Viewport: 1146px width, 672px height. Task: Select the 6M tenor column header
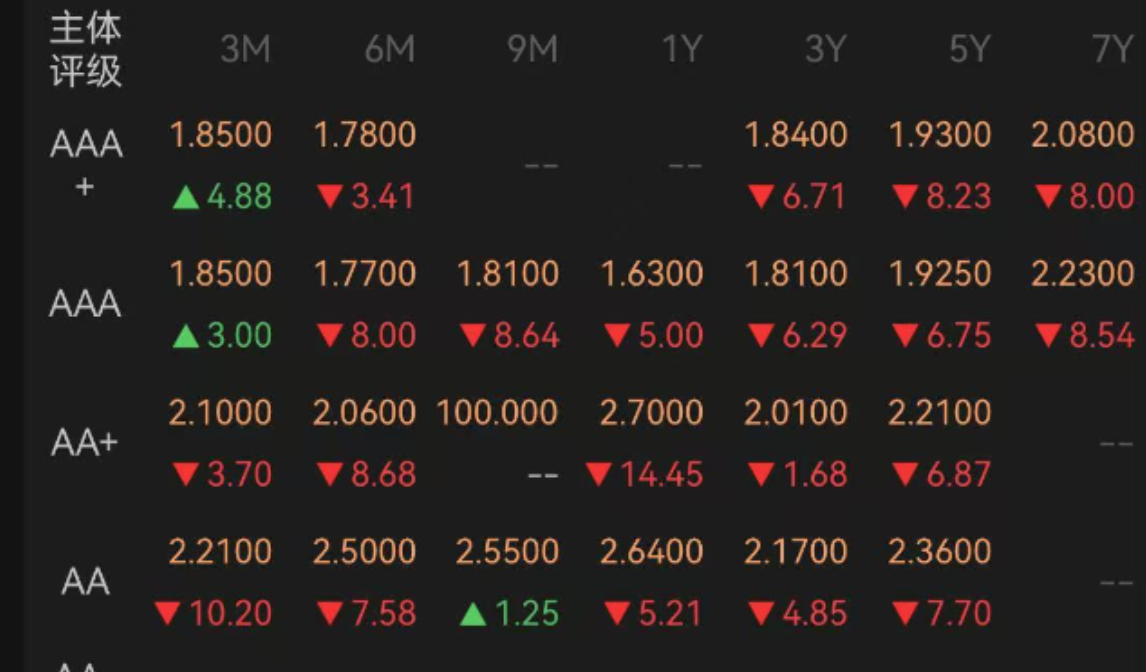tap(389, 49)
